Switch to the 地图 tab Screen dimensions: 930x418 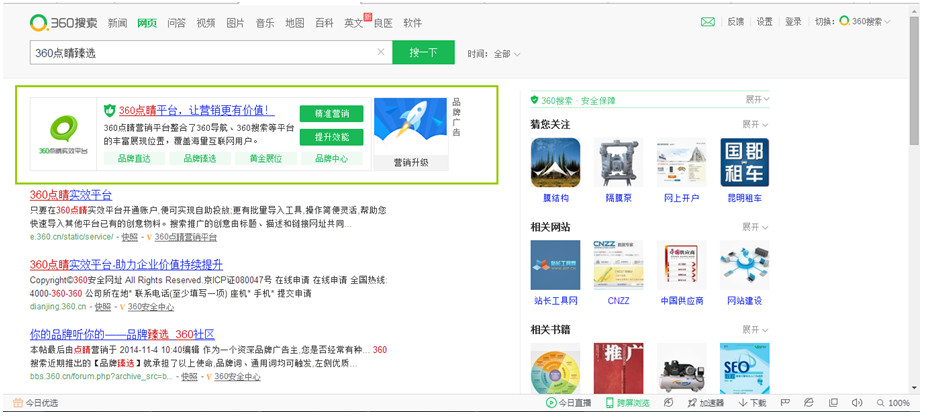[295, 23]
